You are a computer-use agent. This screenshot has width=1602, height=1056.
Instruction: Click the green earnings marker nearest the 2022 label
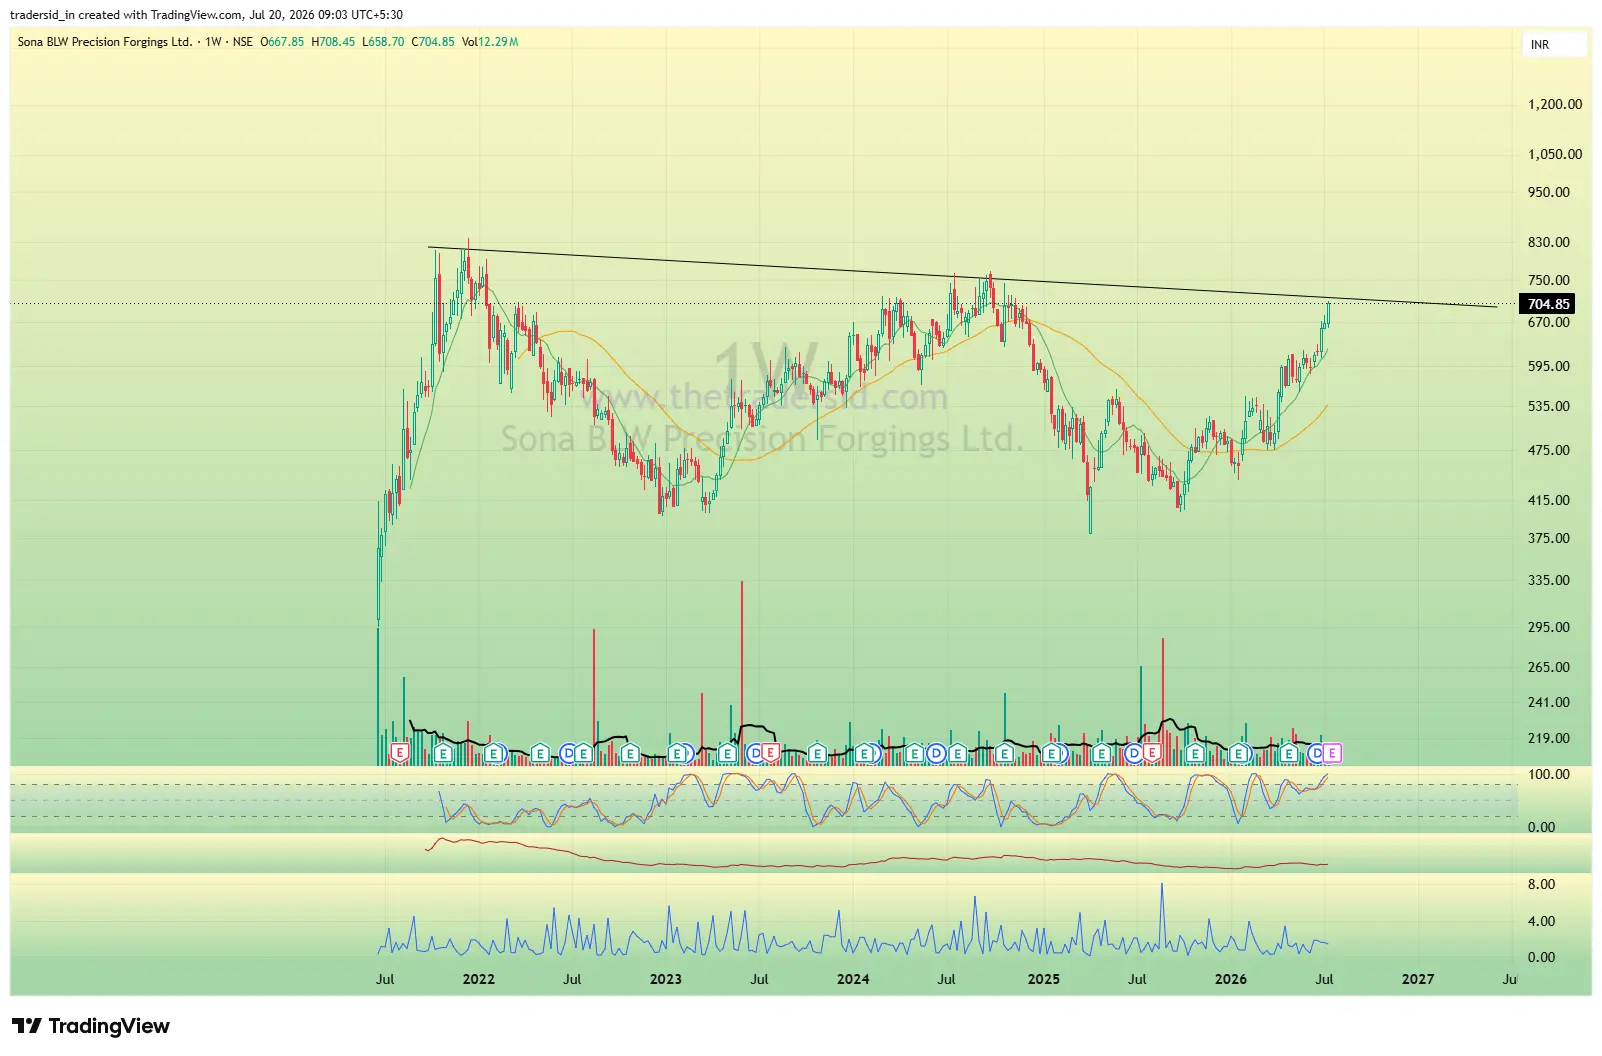tap(493, 753)
